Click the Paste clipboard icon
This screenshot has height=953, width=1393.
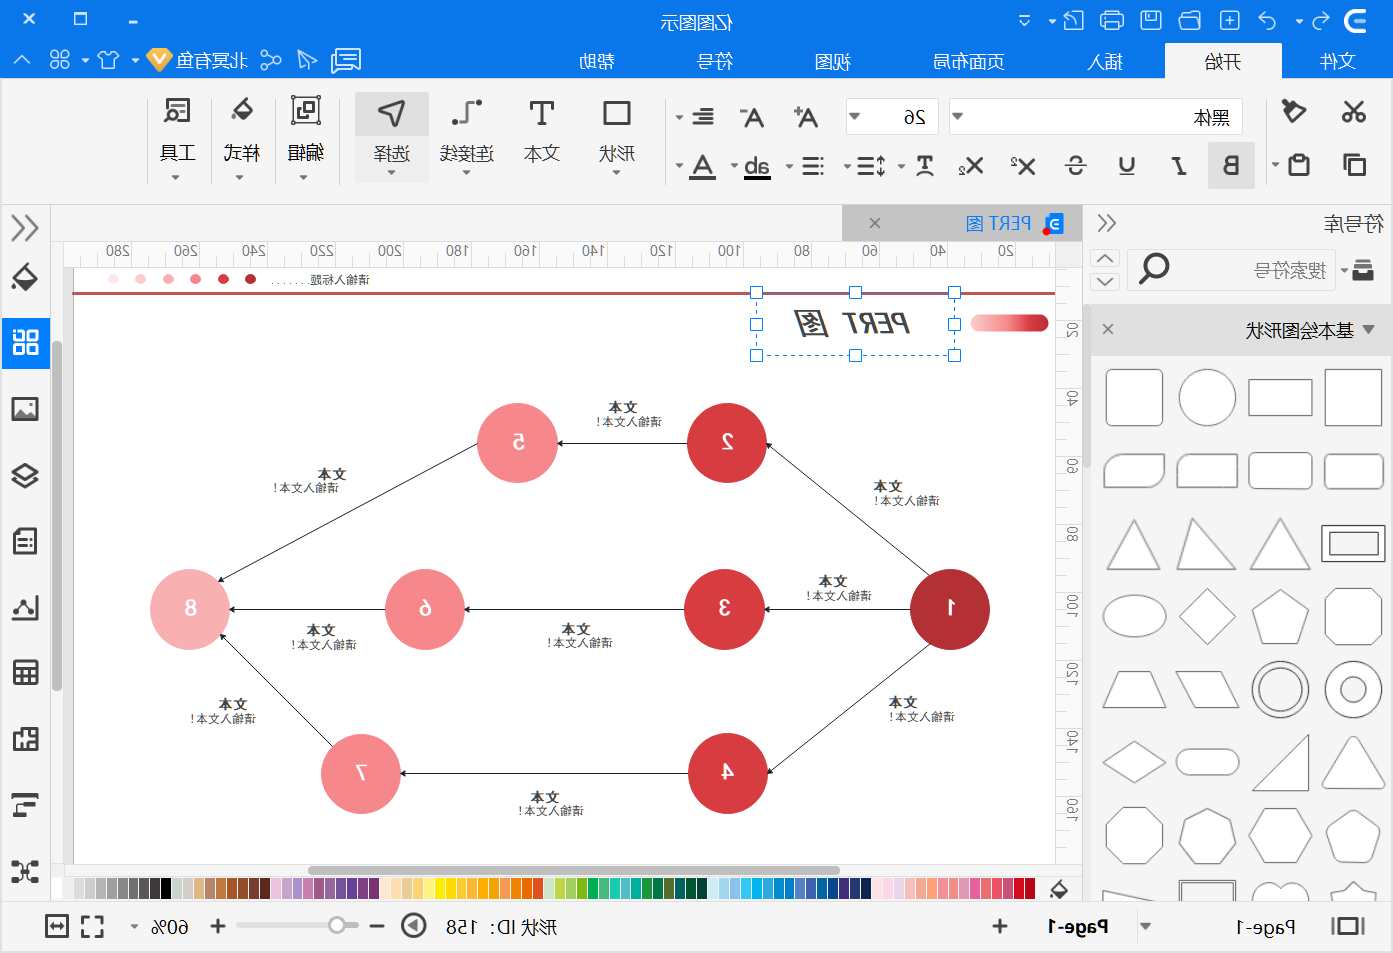pyautogui.click(x=1299, y=165)
